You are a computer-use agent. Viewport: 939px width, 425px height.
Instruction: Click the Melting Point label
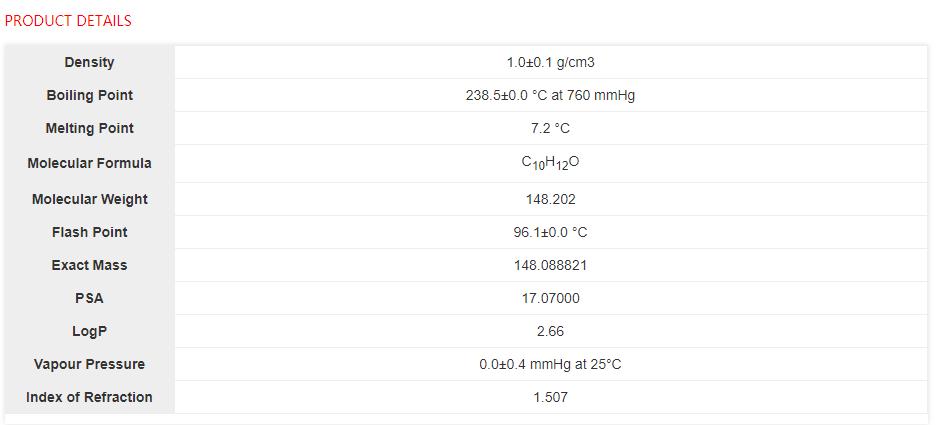[89, 128]
